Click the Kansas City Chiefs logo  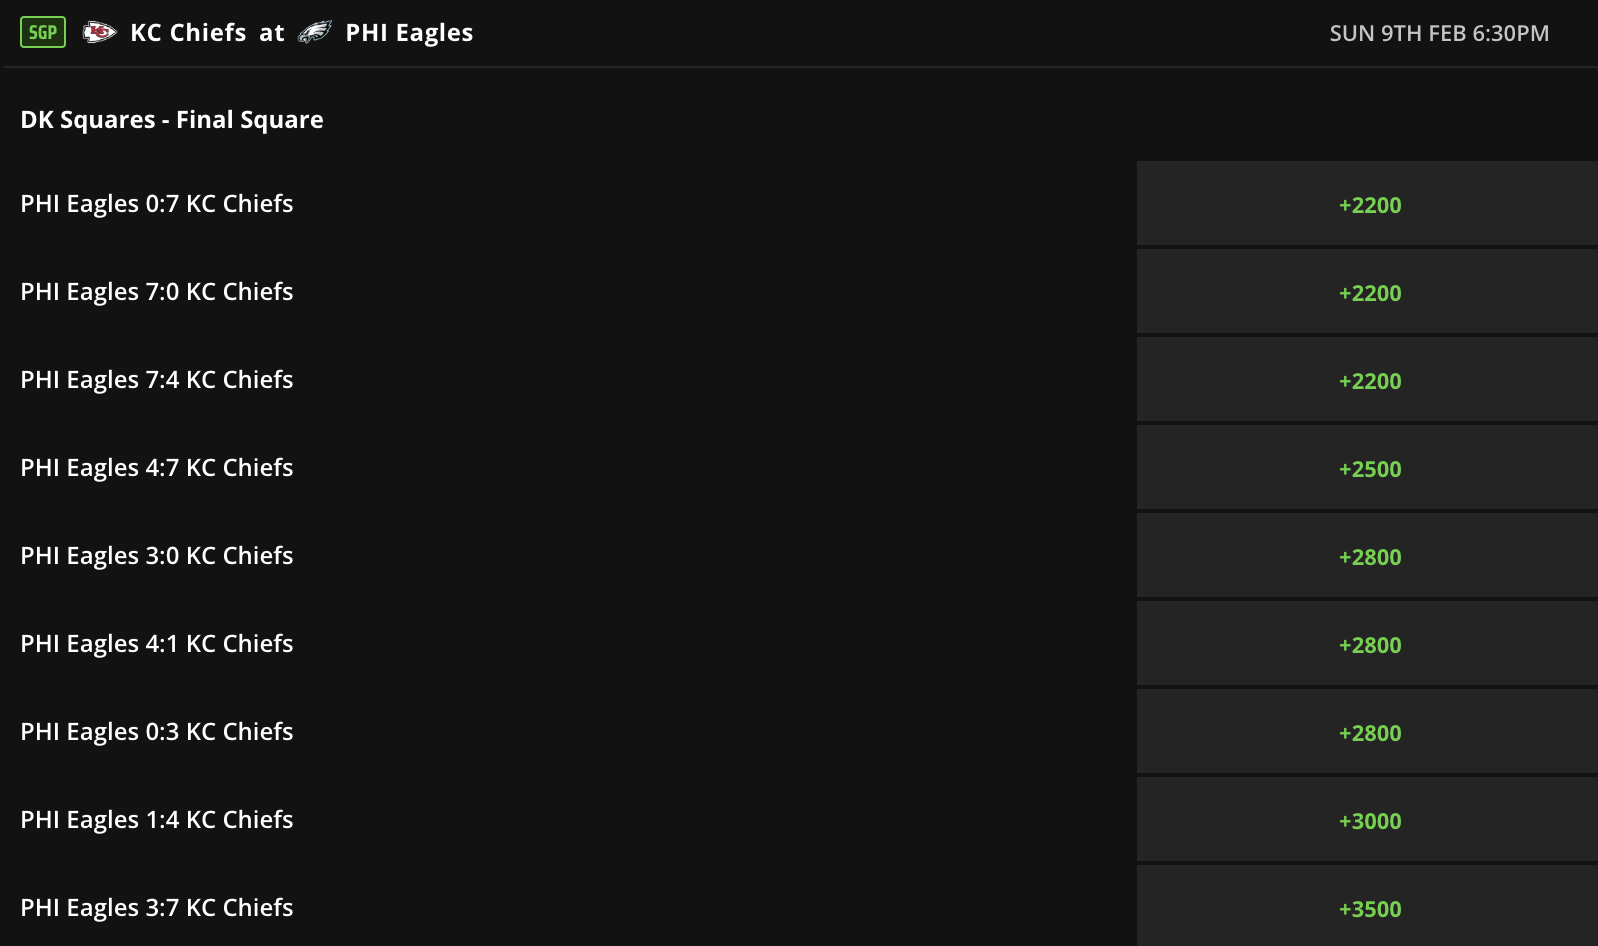[x=99, y=33]
